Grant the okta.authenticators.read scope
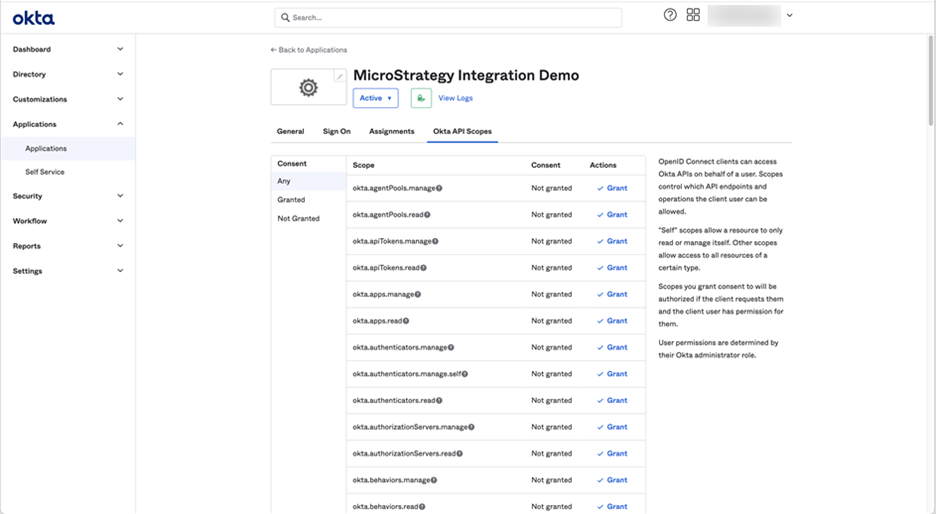 (x=612, y=401)
